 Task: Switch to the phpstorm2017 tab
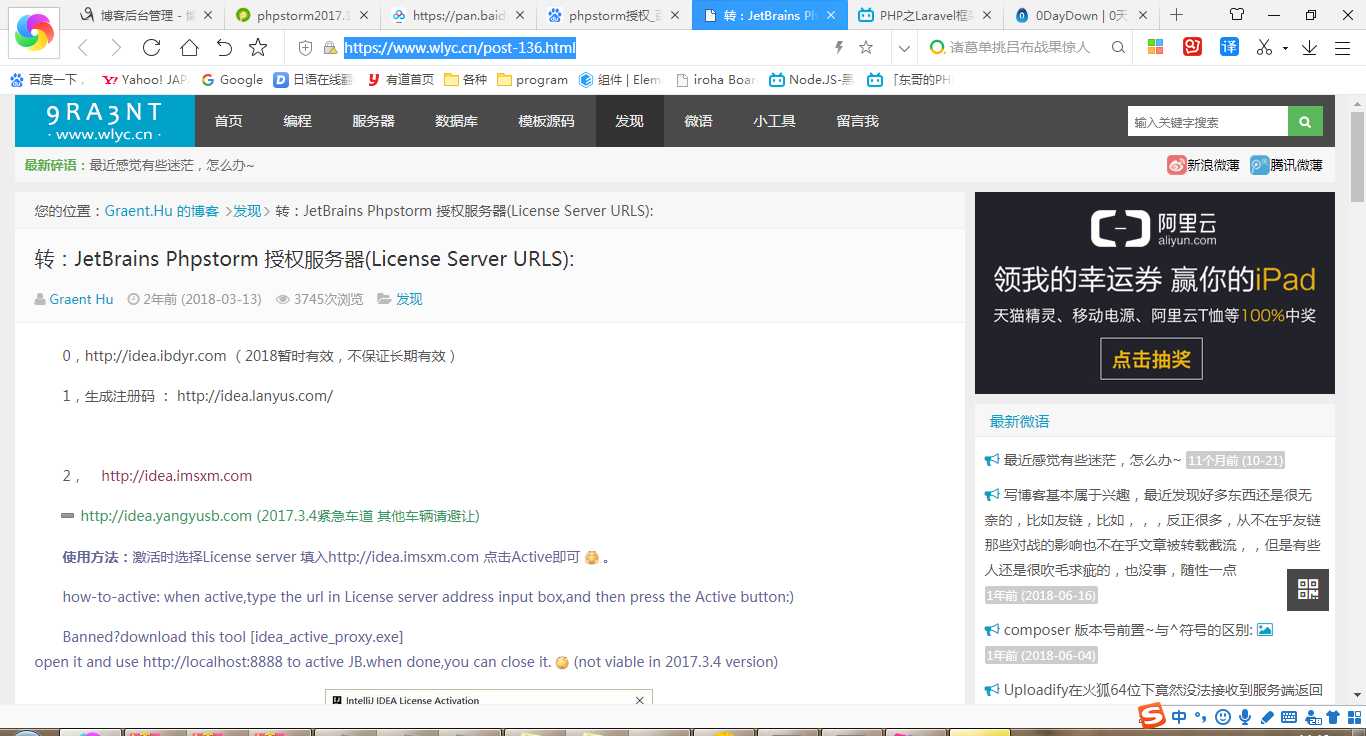[x=300, y=15]
